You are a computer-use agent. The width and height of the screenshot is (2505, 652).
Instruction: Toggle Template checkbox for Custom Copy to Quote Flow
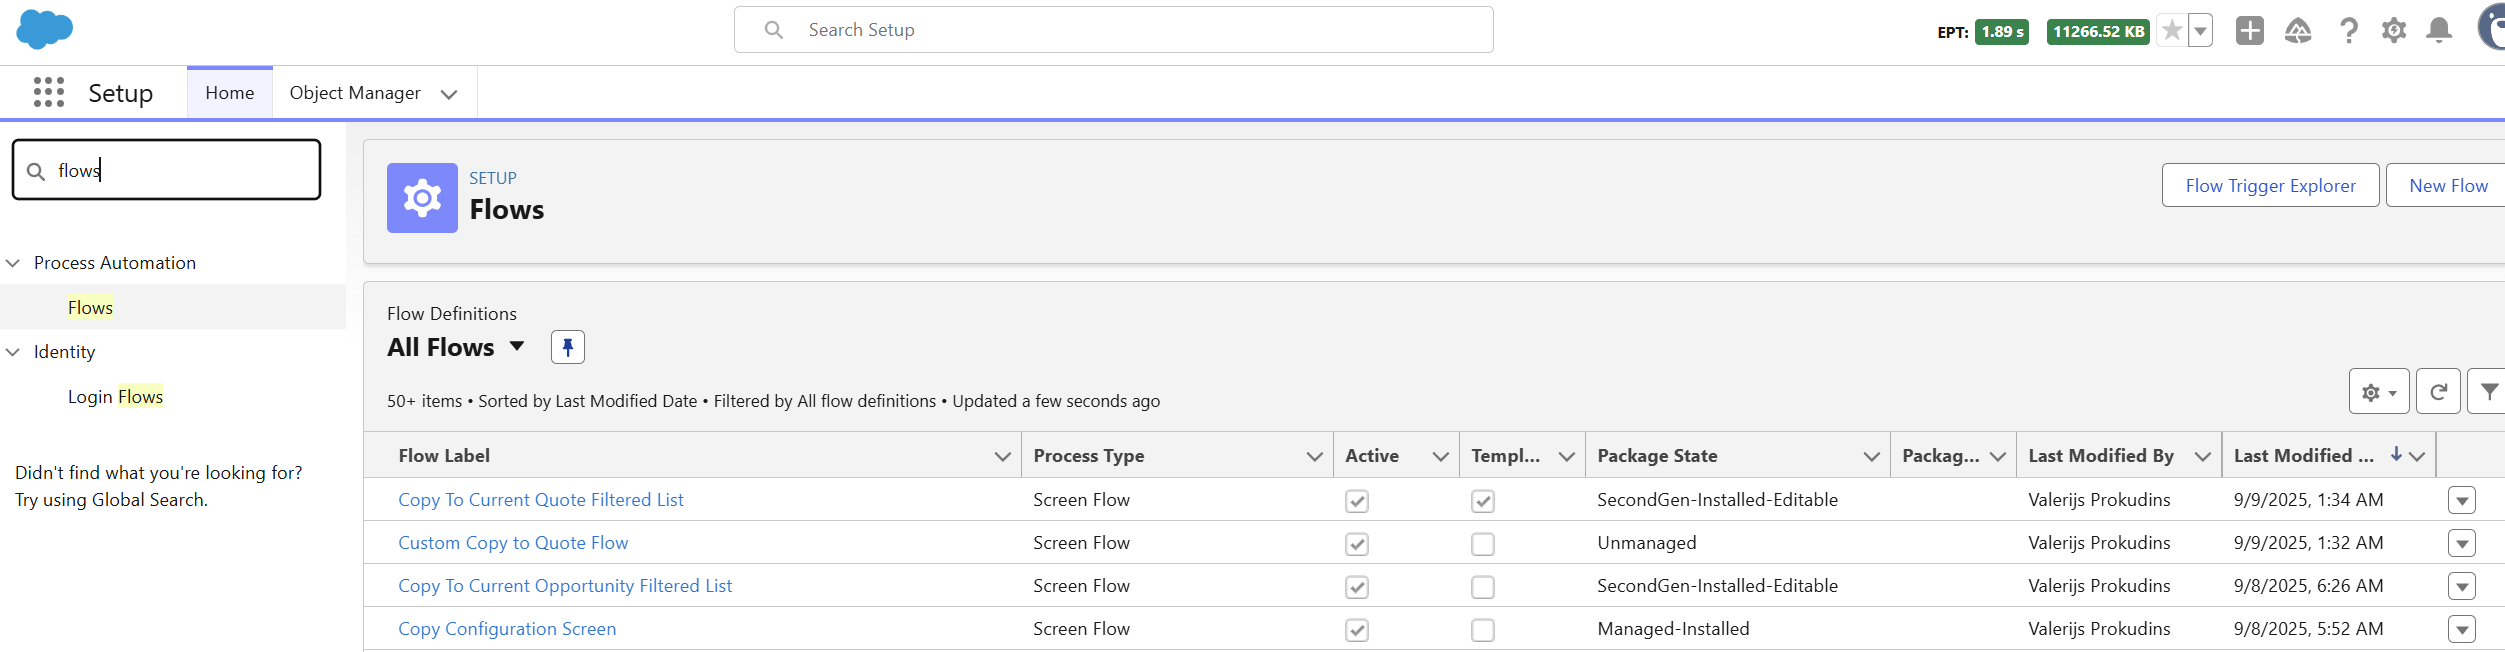pyautogui.click(x=1483, y=544)
